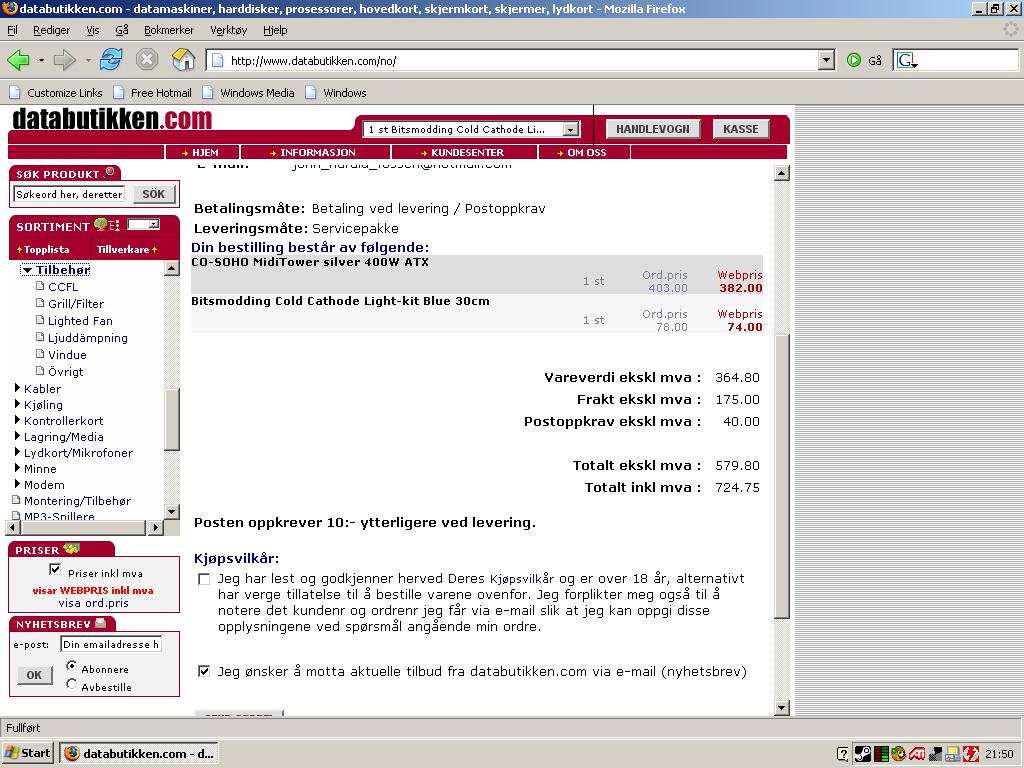
Task: Click the bear face tray icon
Action: coord(898,754)
